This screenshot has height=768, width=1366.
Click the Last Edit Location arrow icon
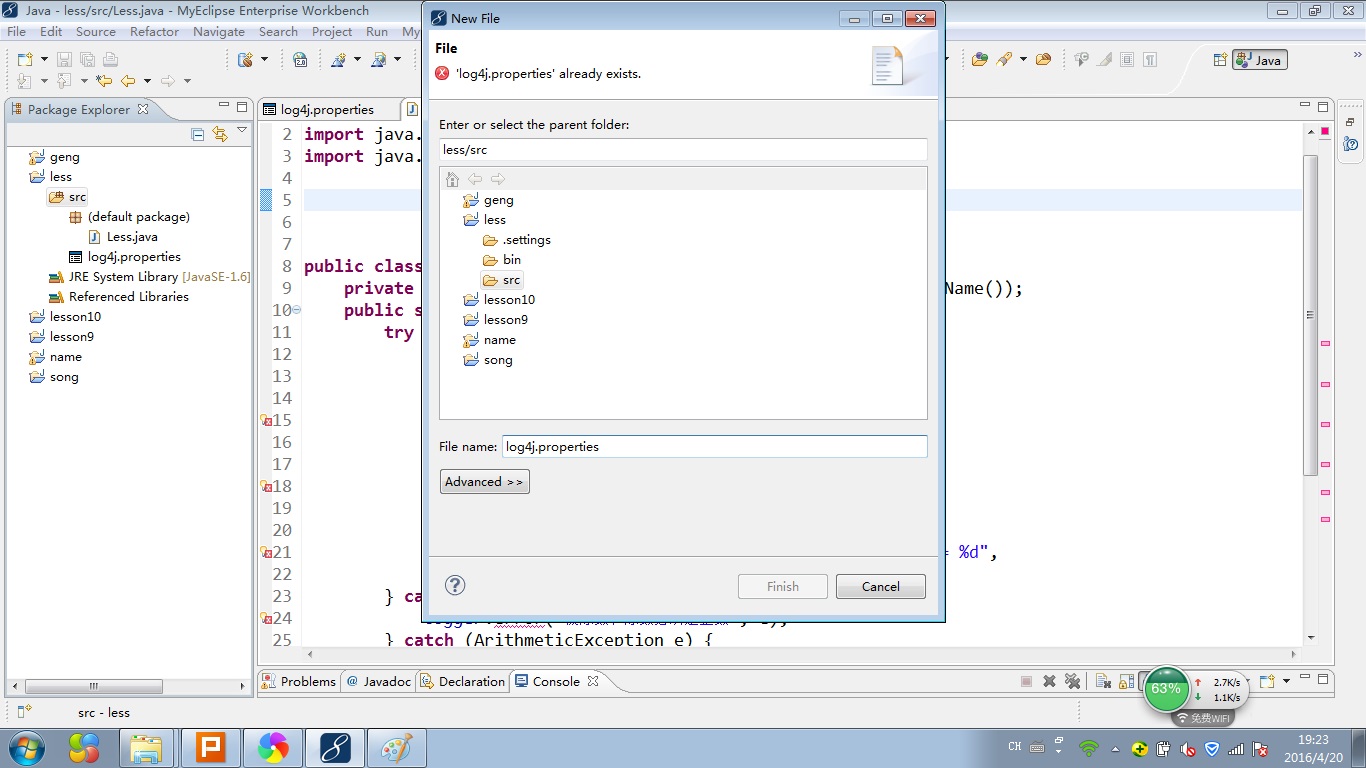coord(104,81)
